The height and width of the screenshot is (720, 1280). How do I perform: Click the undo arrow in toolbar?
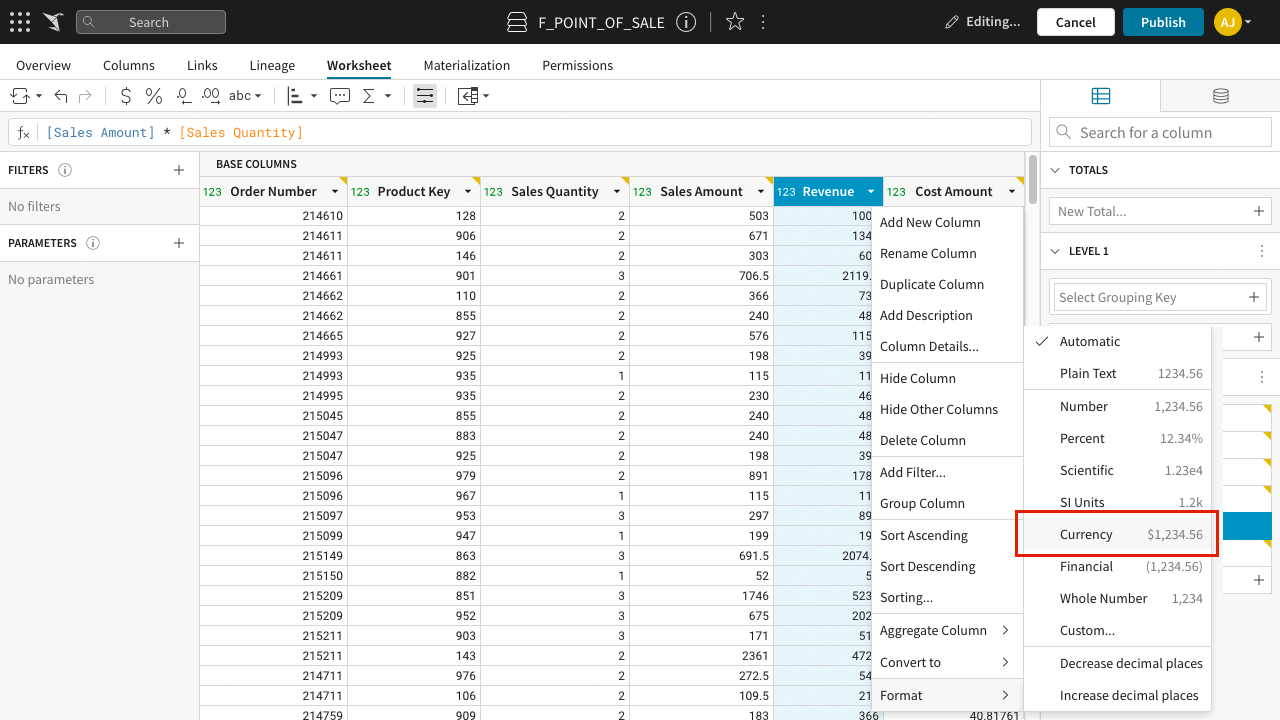(x=61, y=96)
